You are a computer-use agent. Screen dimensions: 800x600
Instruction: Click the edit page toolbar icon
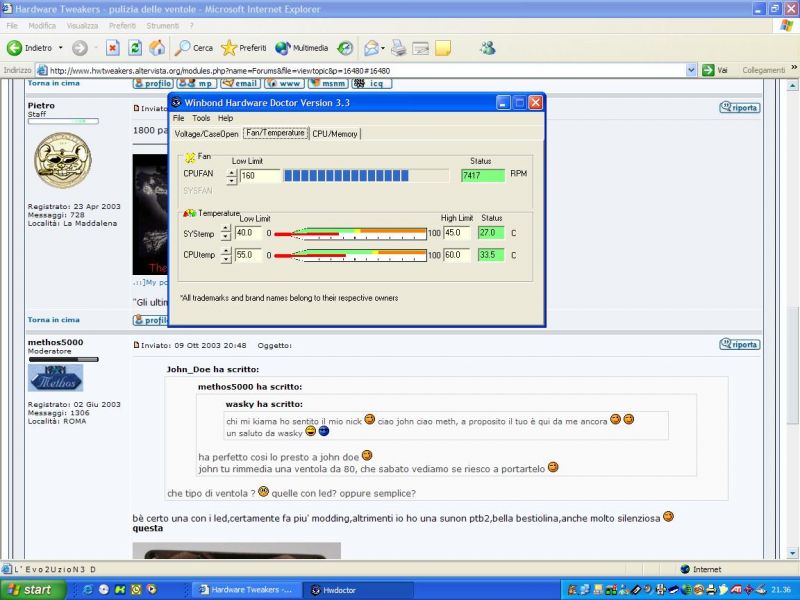tap(420, 48)
